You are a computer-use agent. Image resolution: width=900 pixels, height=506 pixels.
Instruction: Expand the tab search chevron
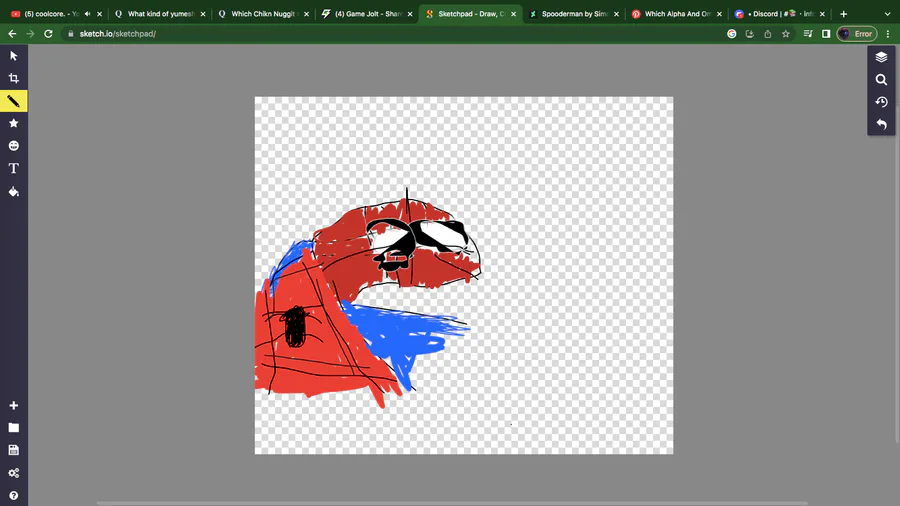(887, 14)
